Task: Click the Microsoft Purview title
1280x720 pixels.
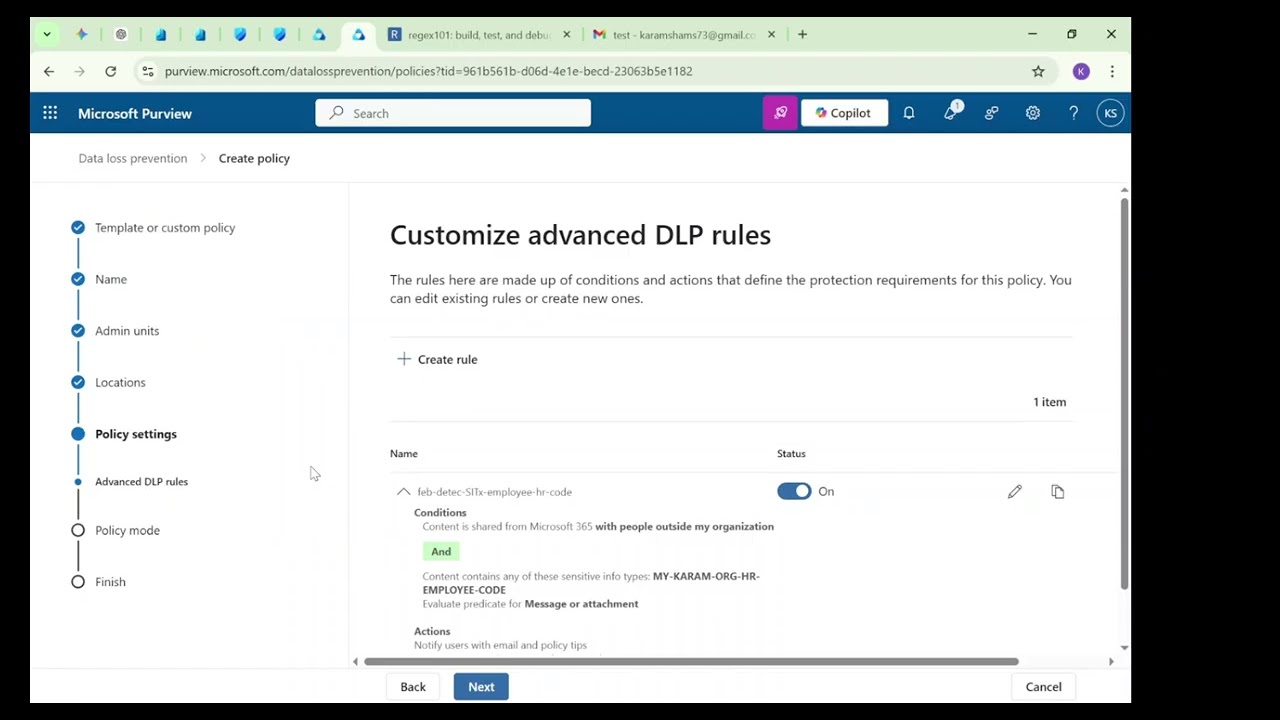Action: tap(135, 113)
